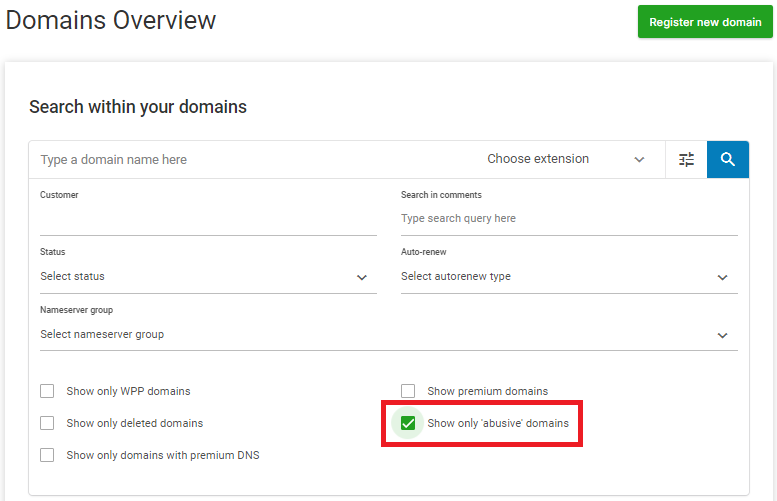Open the Select status dropdown
The height and width of the screenshot is (501, 777).
pyautogui.click(x=208, y=277)
